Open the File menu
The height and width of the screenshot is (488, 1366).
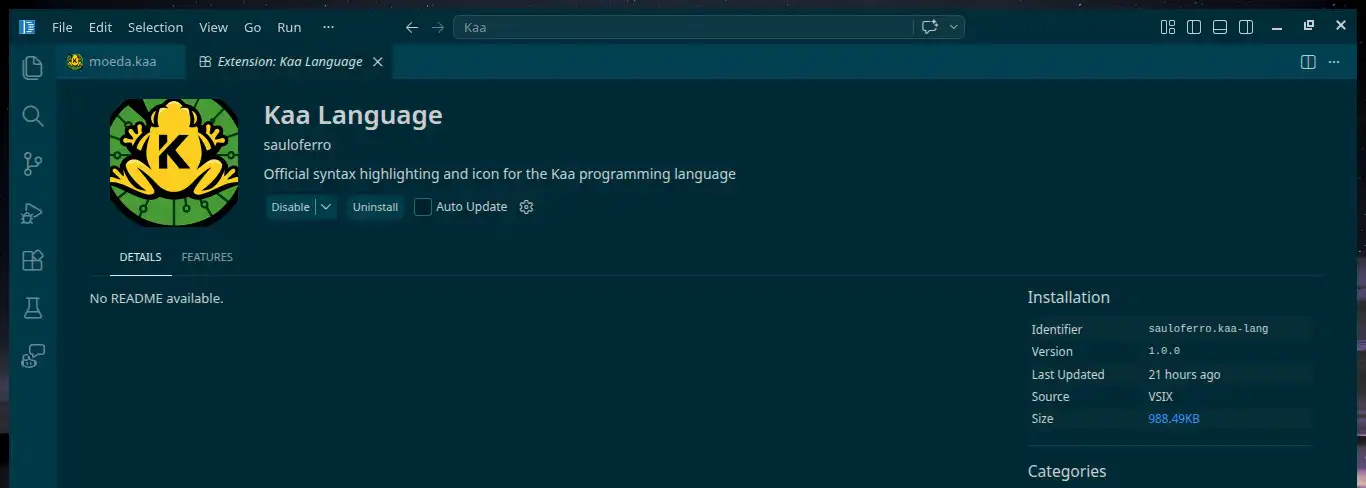coord(62,27)
